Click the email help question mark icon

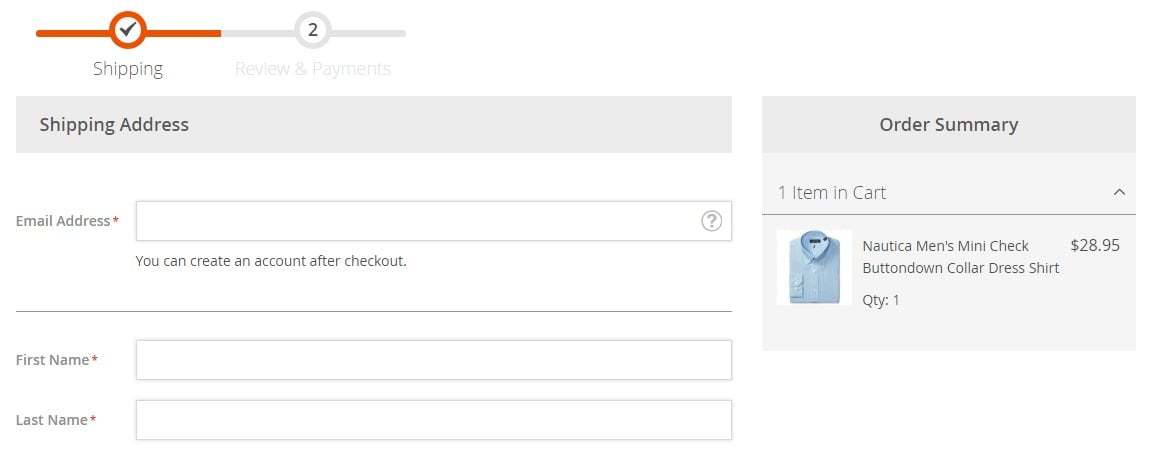[x=711, y=220]
